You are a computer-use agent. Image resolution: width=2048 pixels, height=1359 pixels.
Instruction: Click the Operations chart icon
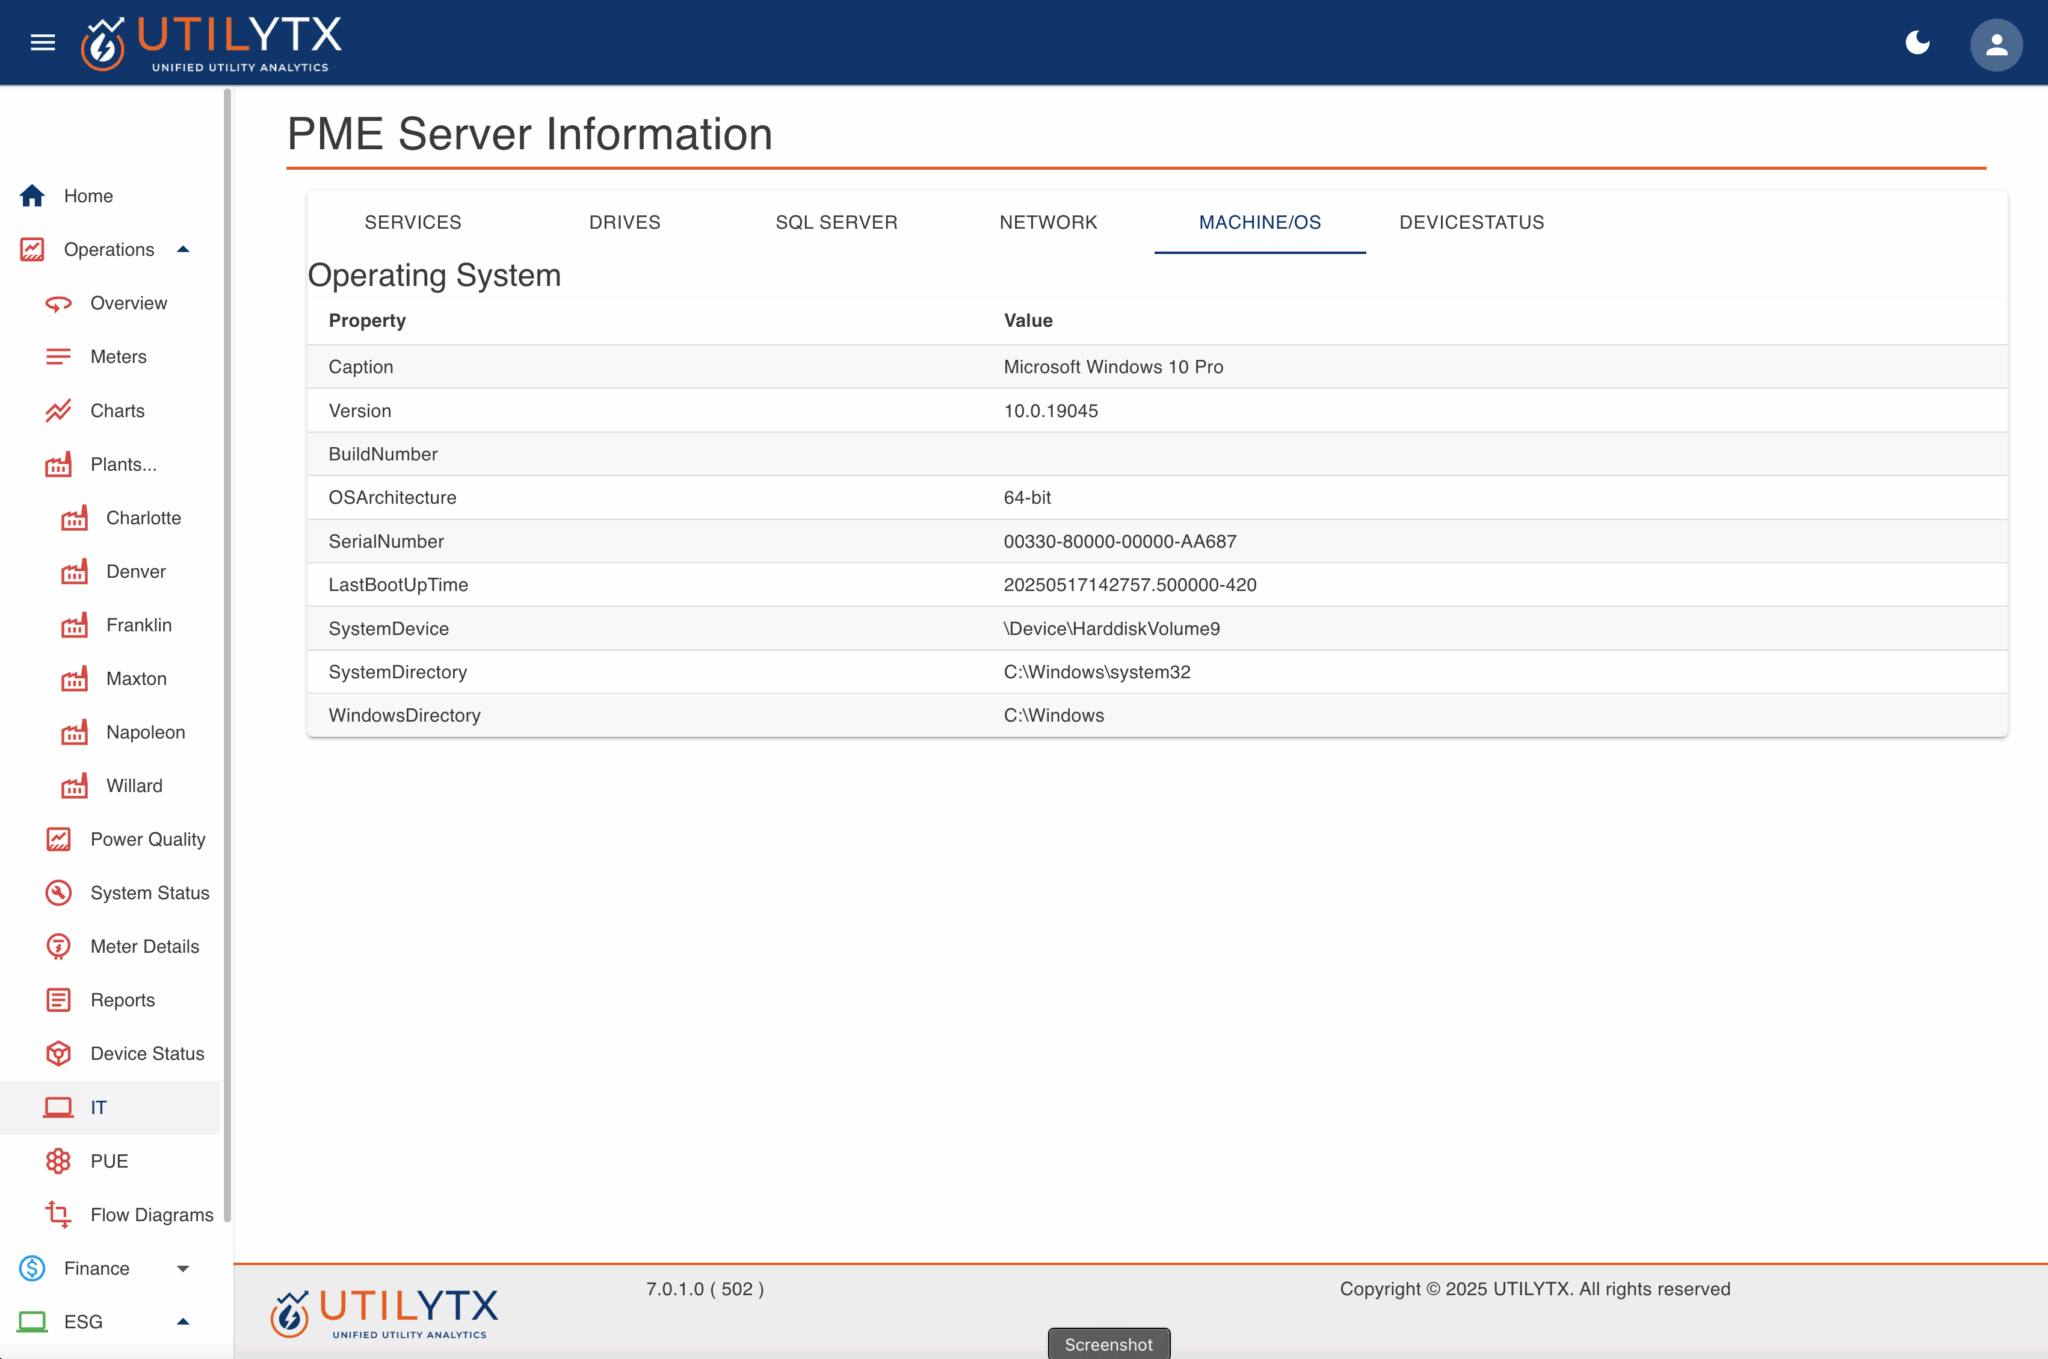[x=32, y=249]
